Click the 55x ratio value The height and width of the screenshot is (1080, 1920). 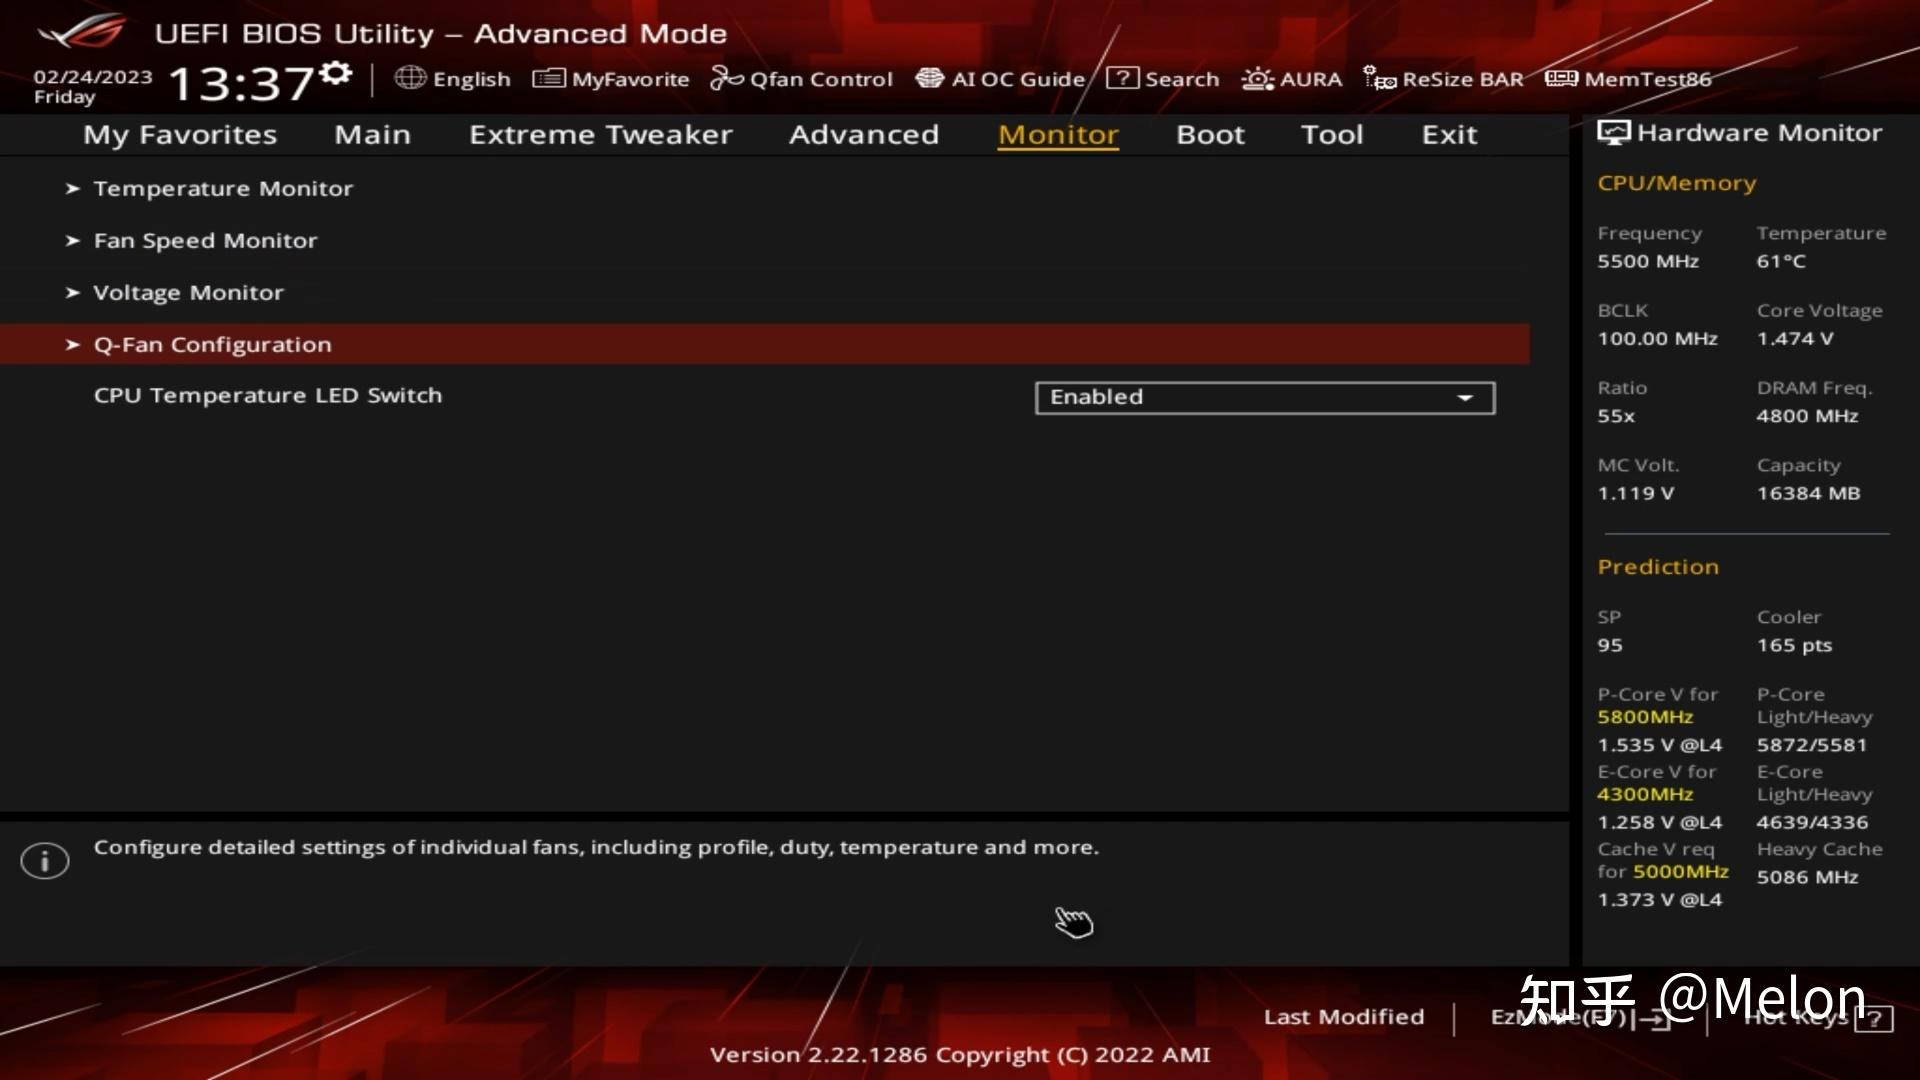click(1616, 416)
